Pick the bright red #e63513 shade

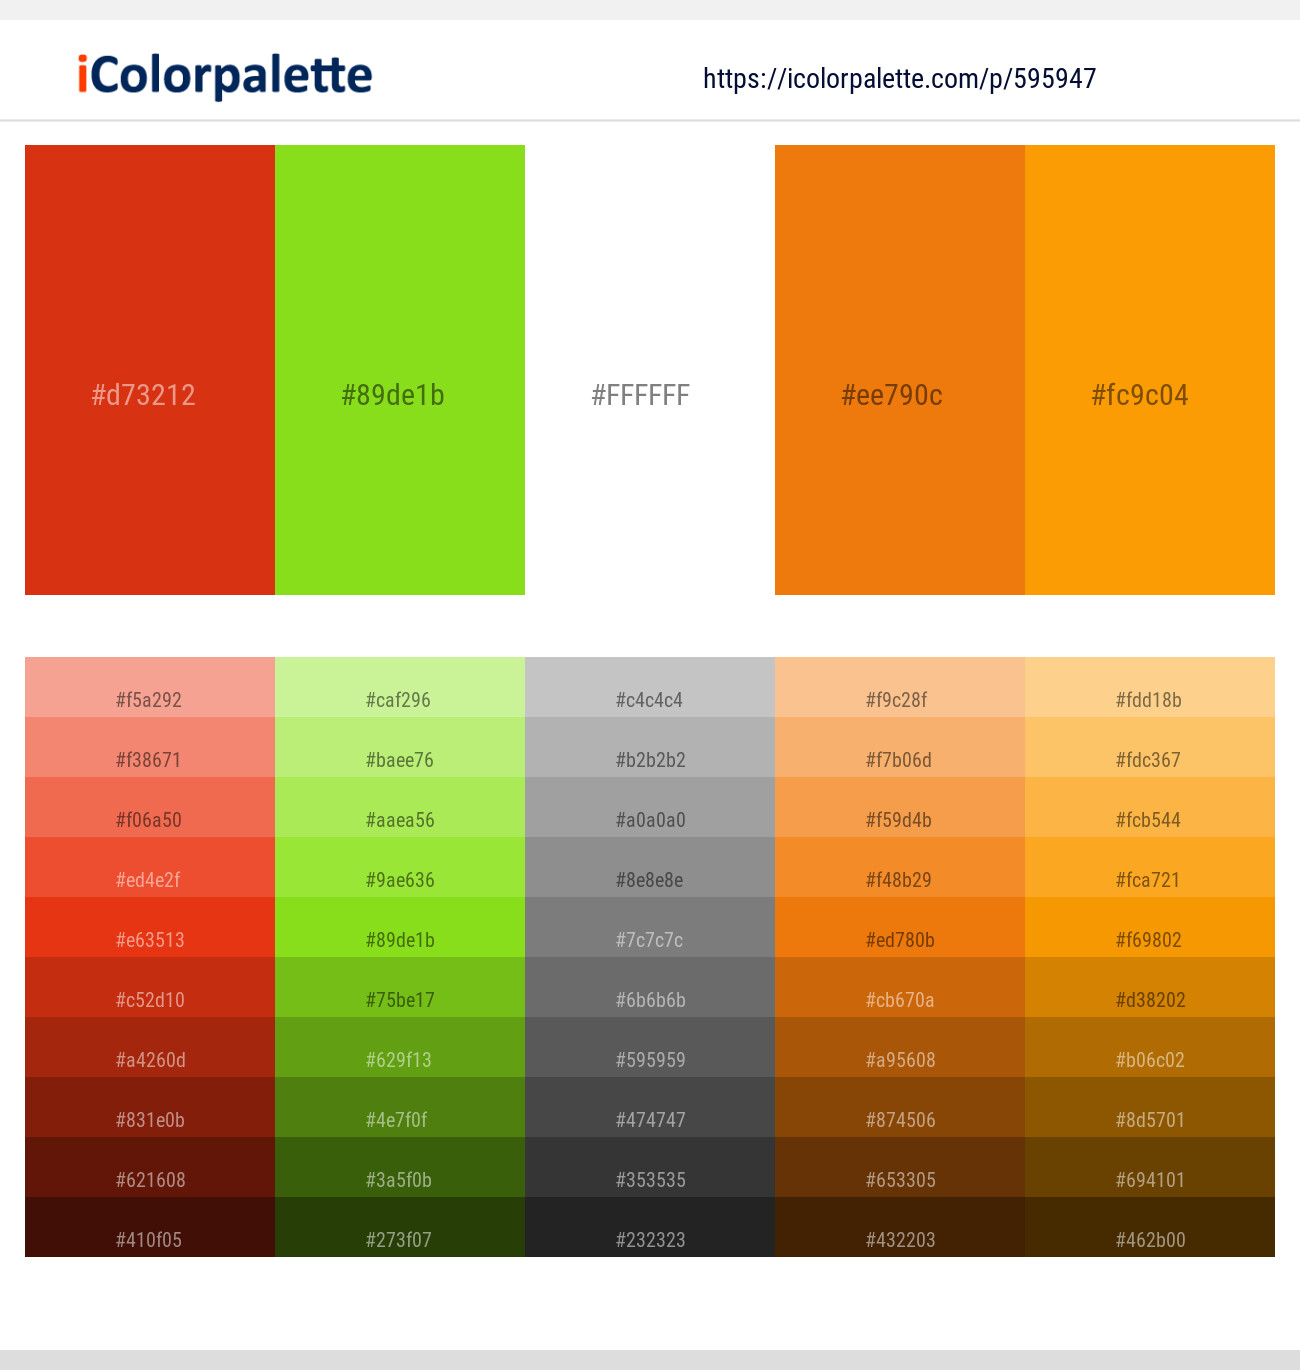tap(150, 927)
